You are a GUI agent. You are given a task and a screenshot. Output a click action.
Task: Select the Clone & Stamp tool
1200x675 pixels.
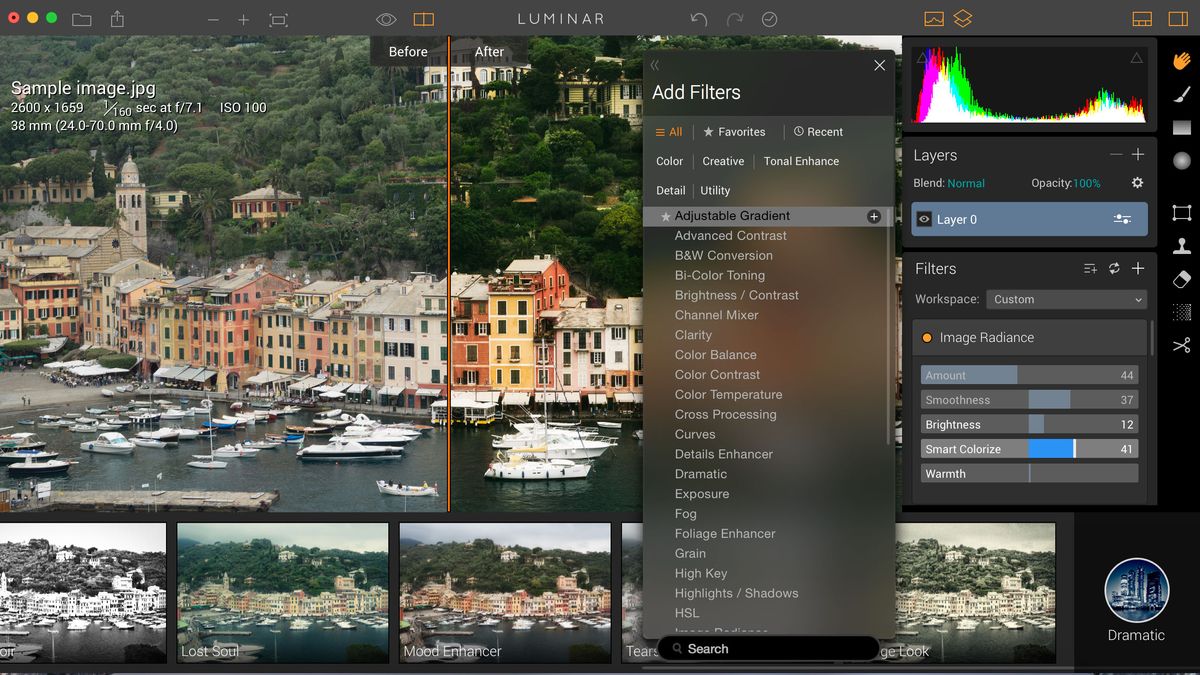(1181, 246)
